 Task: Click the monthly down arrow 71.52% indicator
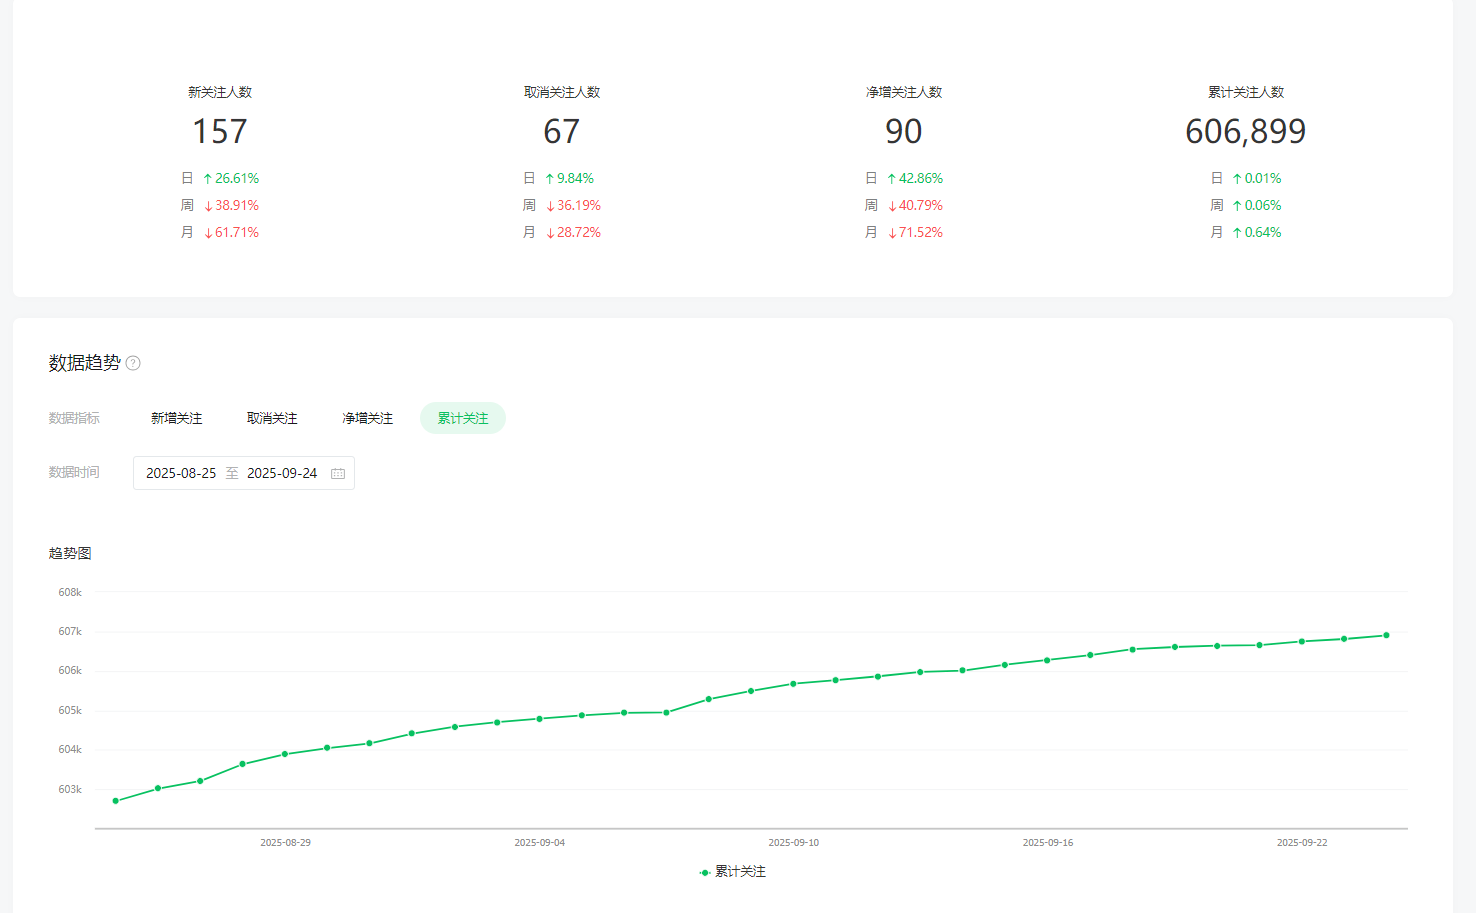(915, 232)
